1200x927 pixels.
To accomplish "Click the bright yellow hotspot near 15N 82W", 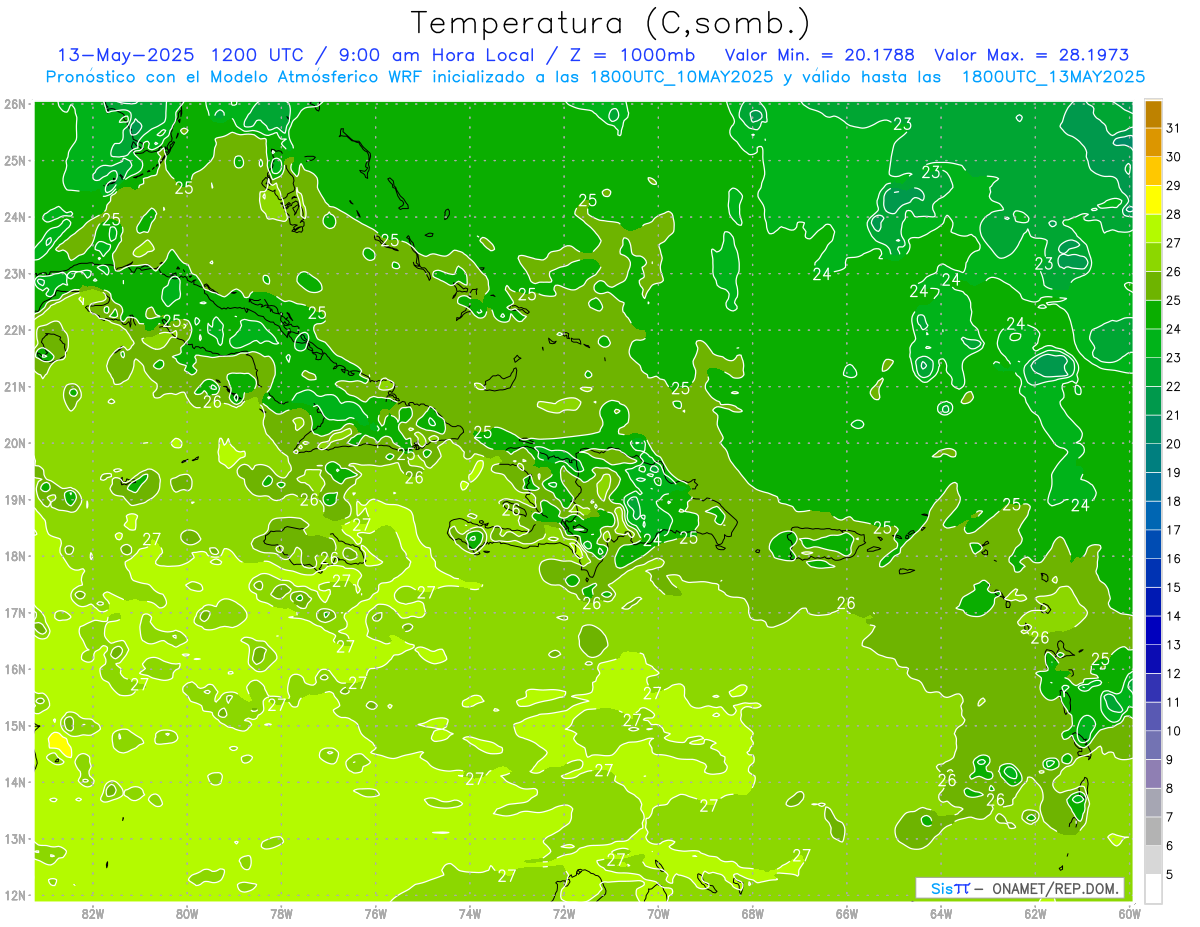I will click(x=59, y=744).
